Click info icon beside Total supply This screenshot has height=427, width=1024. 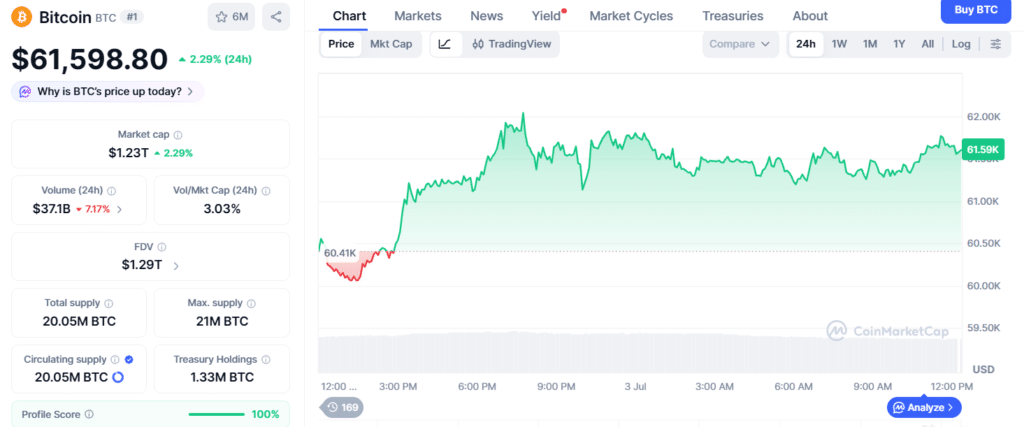point(108,304)
